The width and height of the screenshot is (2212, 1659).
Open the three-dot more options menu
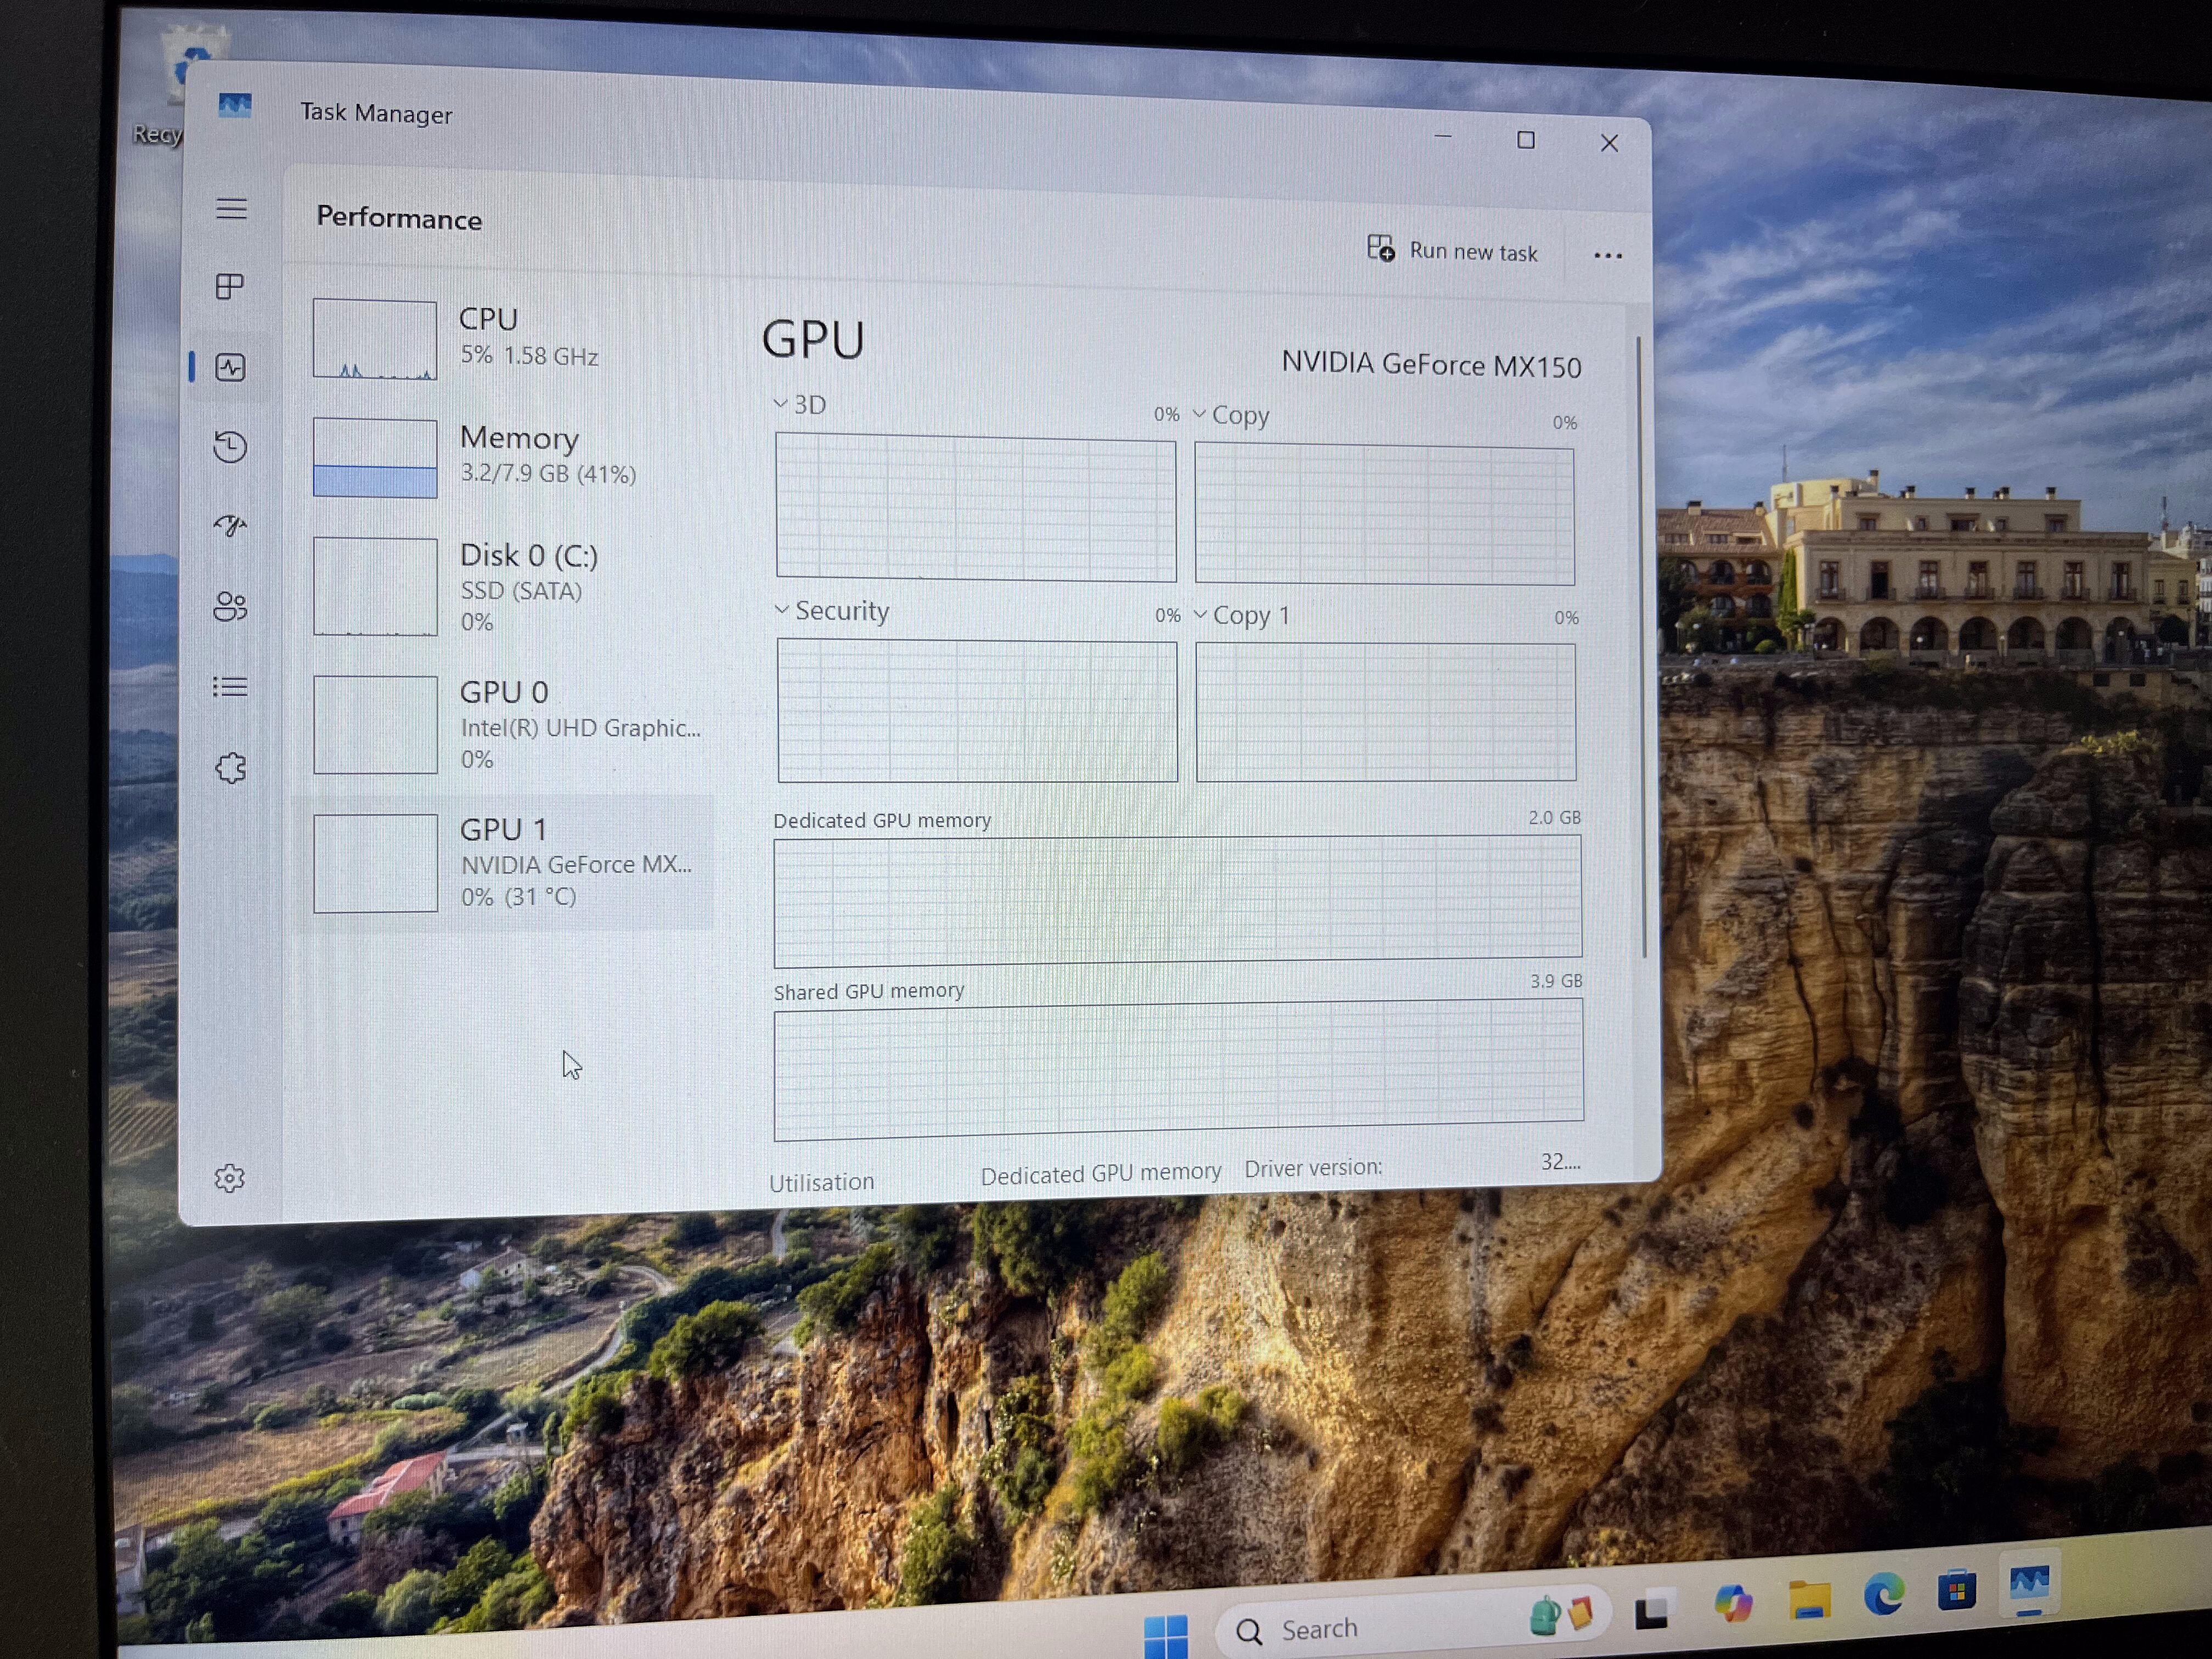(1607, 256)
